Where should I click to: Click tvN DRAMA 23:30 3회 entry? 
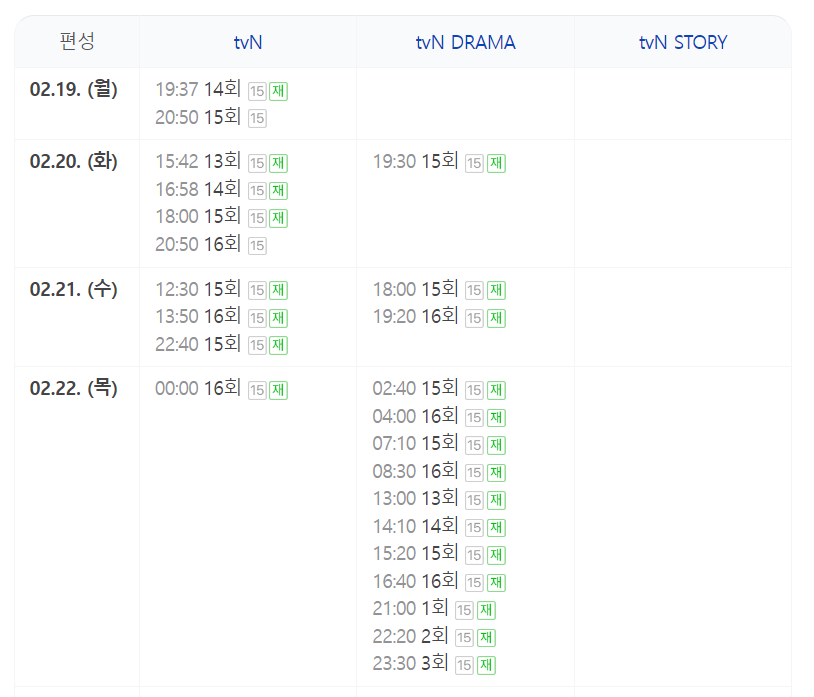click(434, 664)
